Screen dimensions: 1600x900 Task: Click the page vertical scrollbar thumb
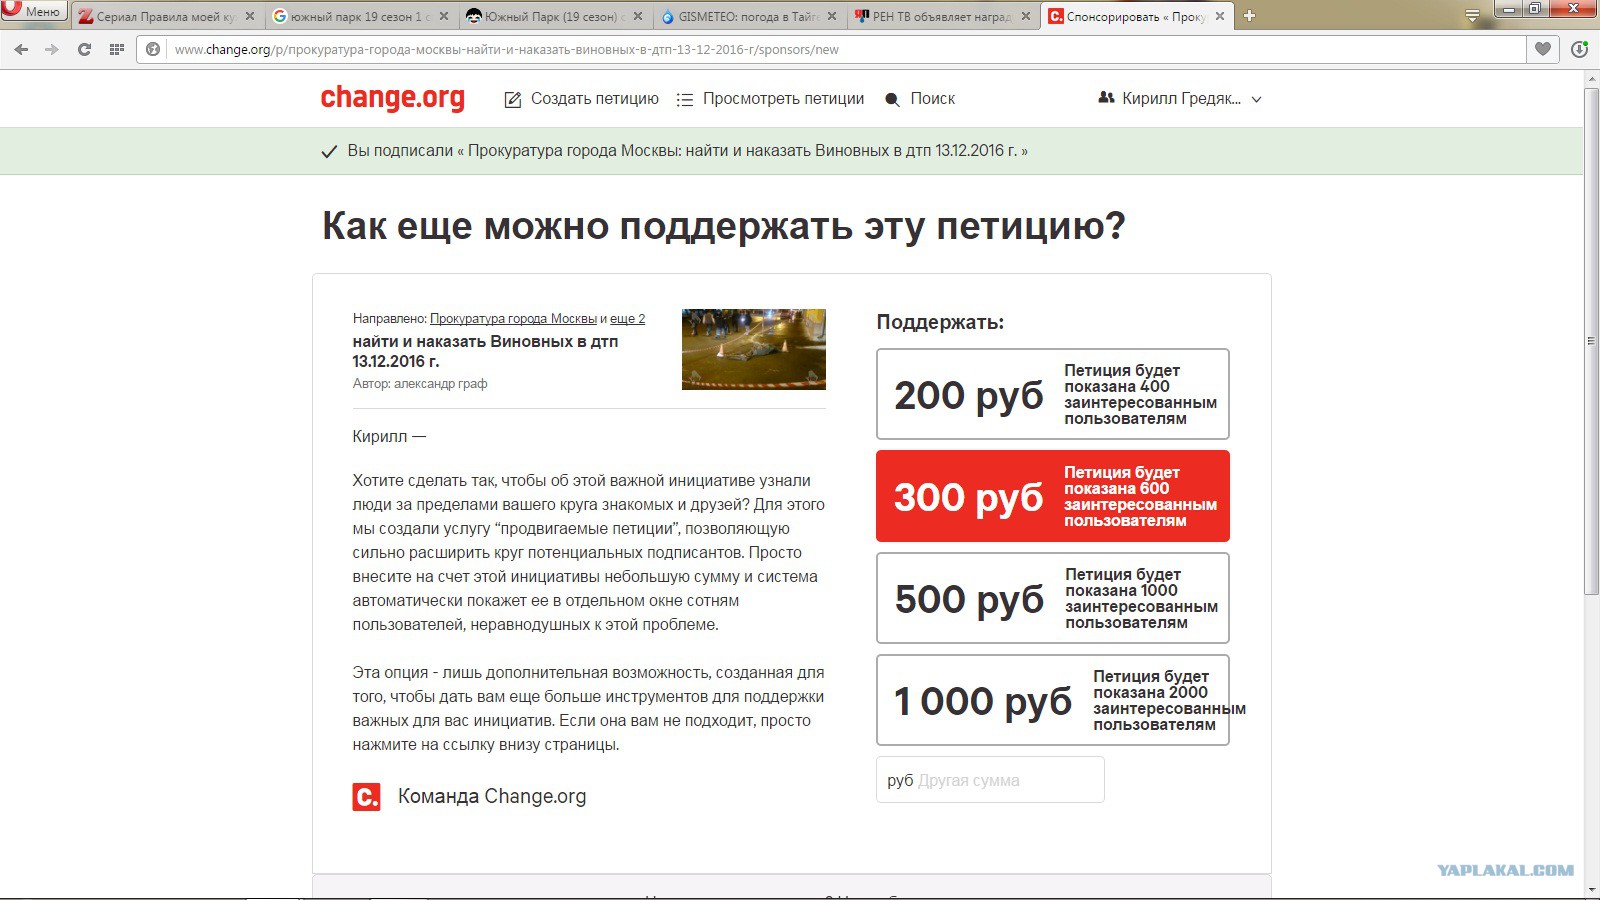pyautogui.click(x=1591, y=340)
